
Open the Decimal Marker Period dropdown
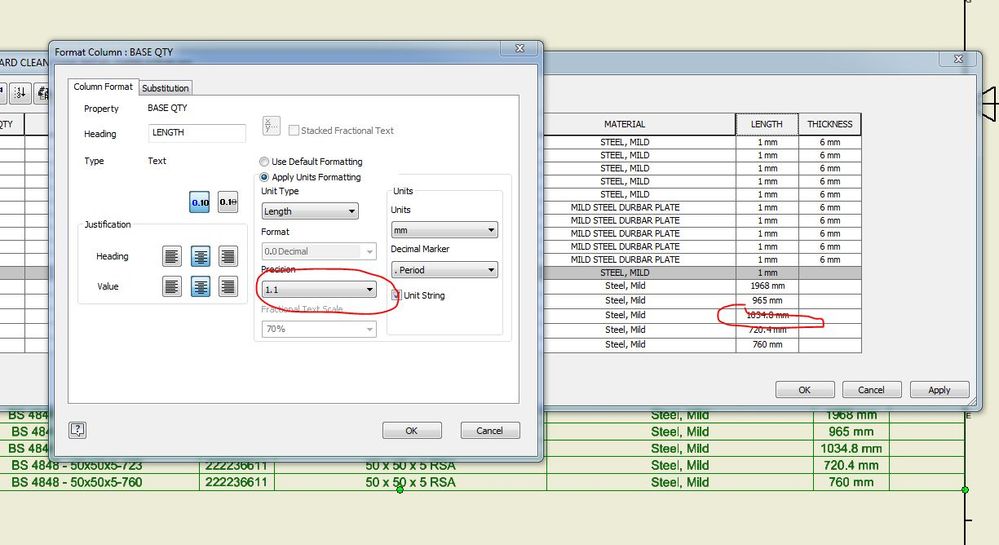pyautogui.click(x=444, y=270)
